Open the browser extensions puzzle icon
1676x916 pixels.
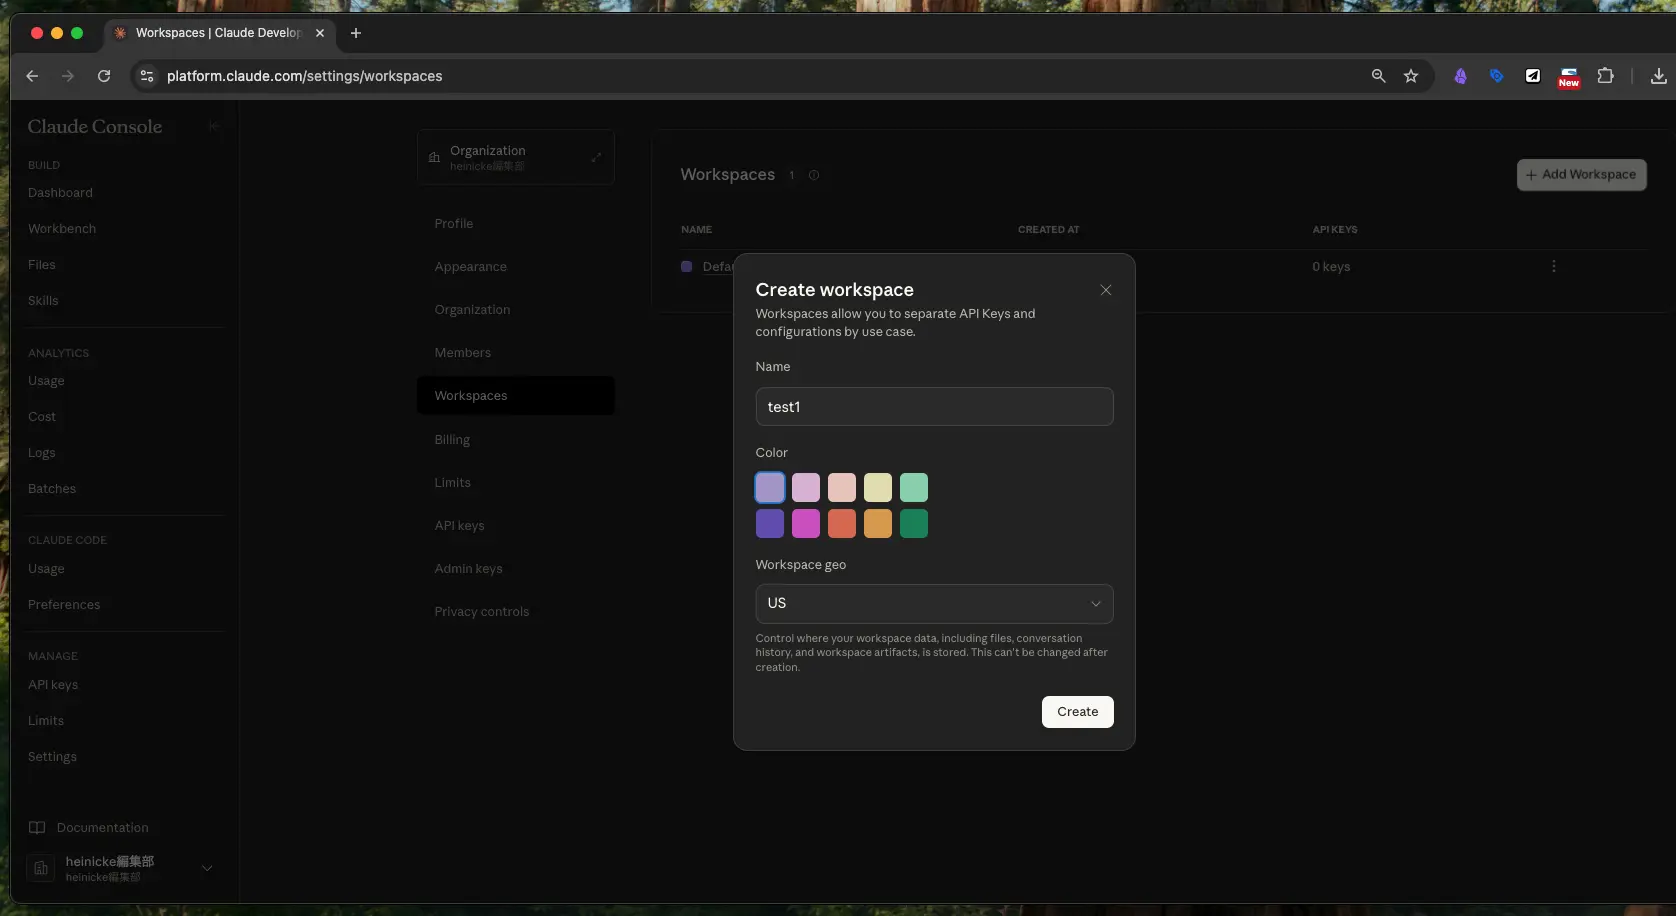pos(1605,76)
